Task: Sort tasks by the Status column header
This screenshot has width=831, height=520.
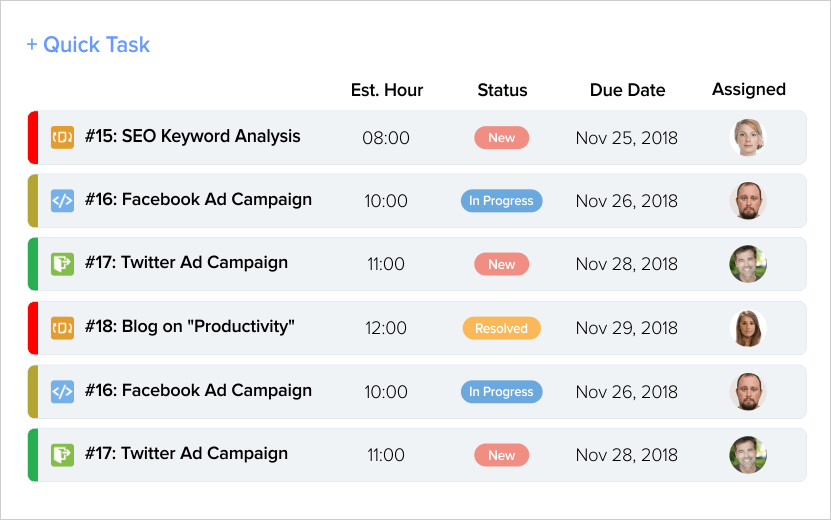Action: point(502,90)
